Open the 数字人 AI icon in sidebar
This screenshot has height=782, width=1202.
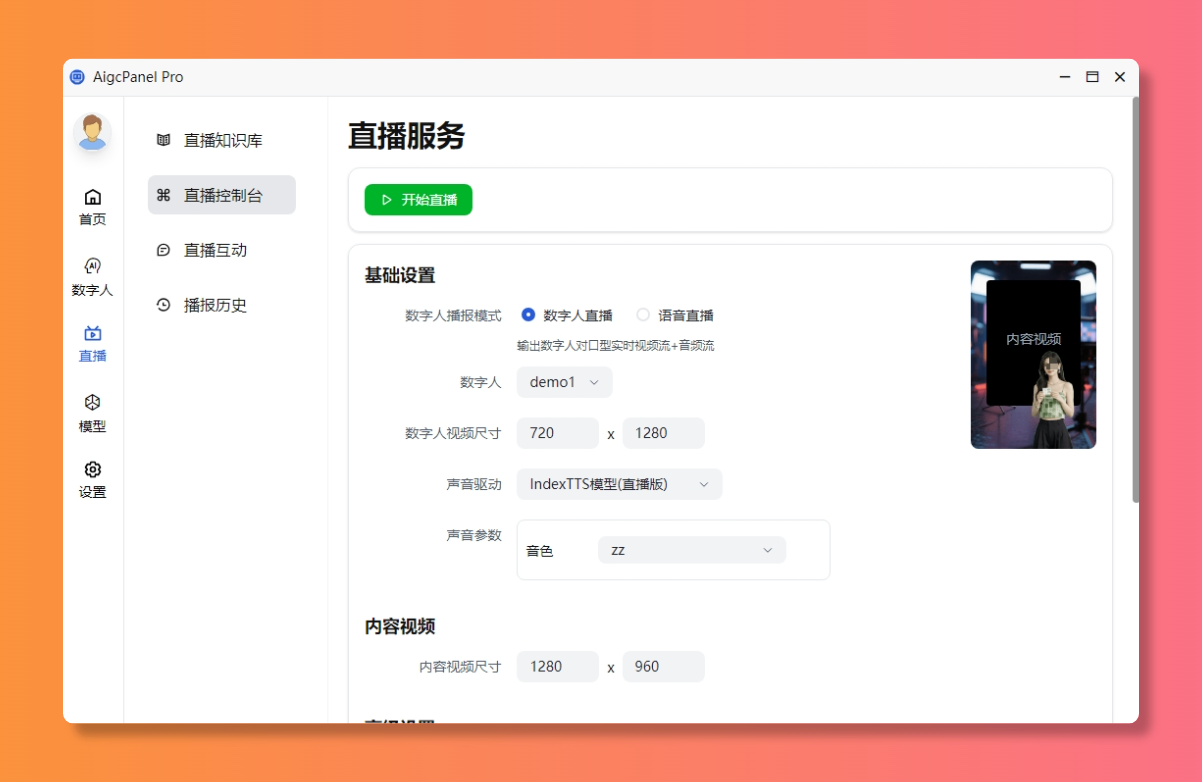[93, 266]
